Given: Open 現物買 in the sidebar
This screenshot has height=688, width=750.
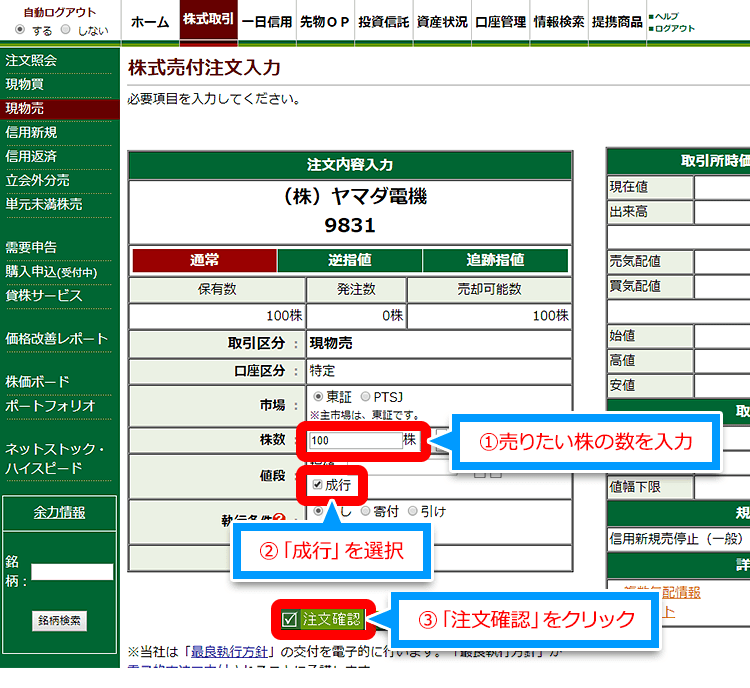Looking at the screenshot, I should click(24, 85).
